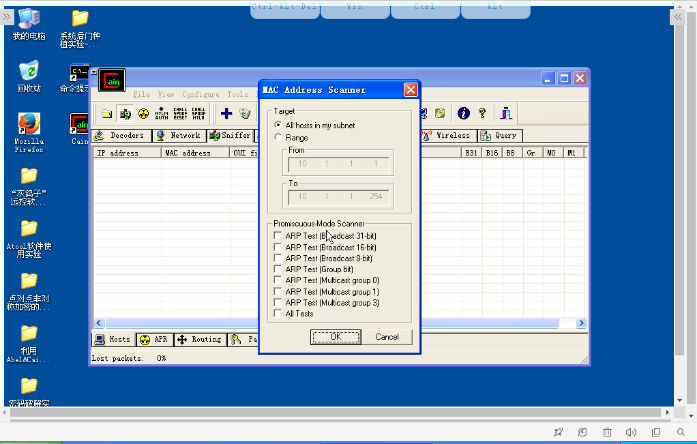697x444 pixels.
Task: Click the yellow key icon in toolbar
Action: [x=440, y=113]
